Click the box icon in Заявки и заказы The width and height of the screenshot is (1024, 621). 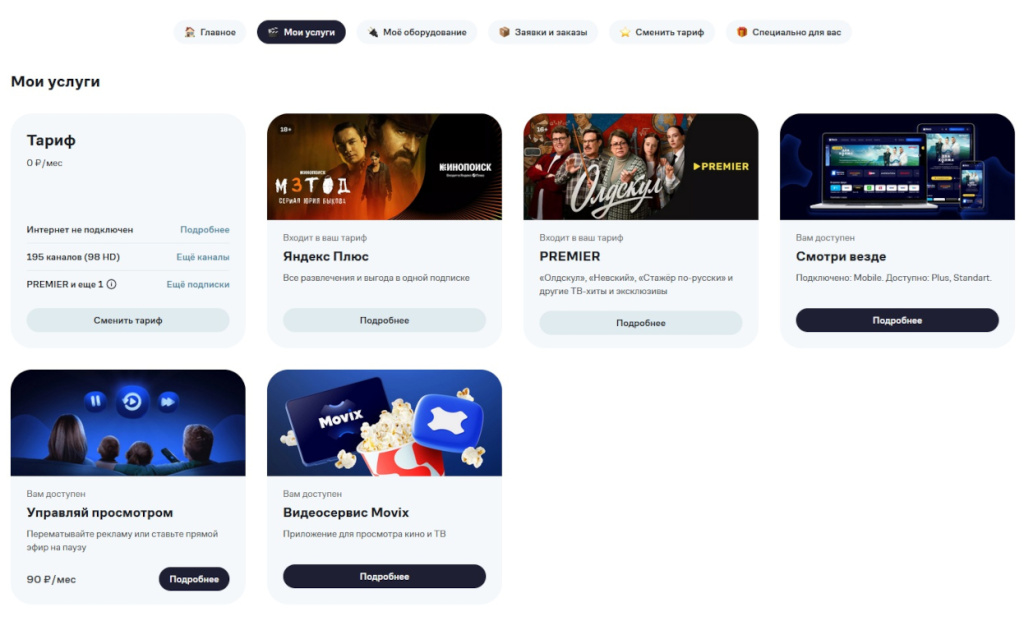tap(504, 32)
